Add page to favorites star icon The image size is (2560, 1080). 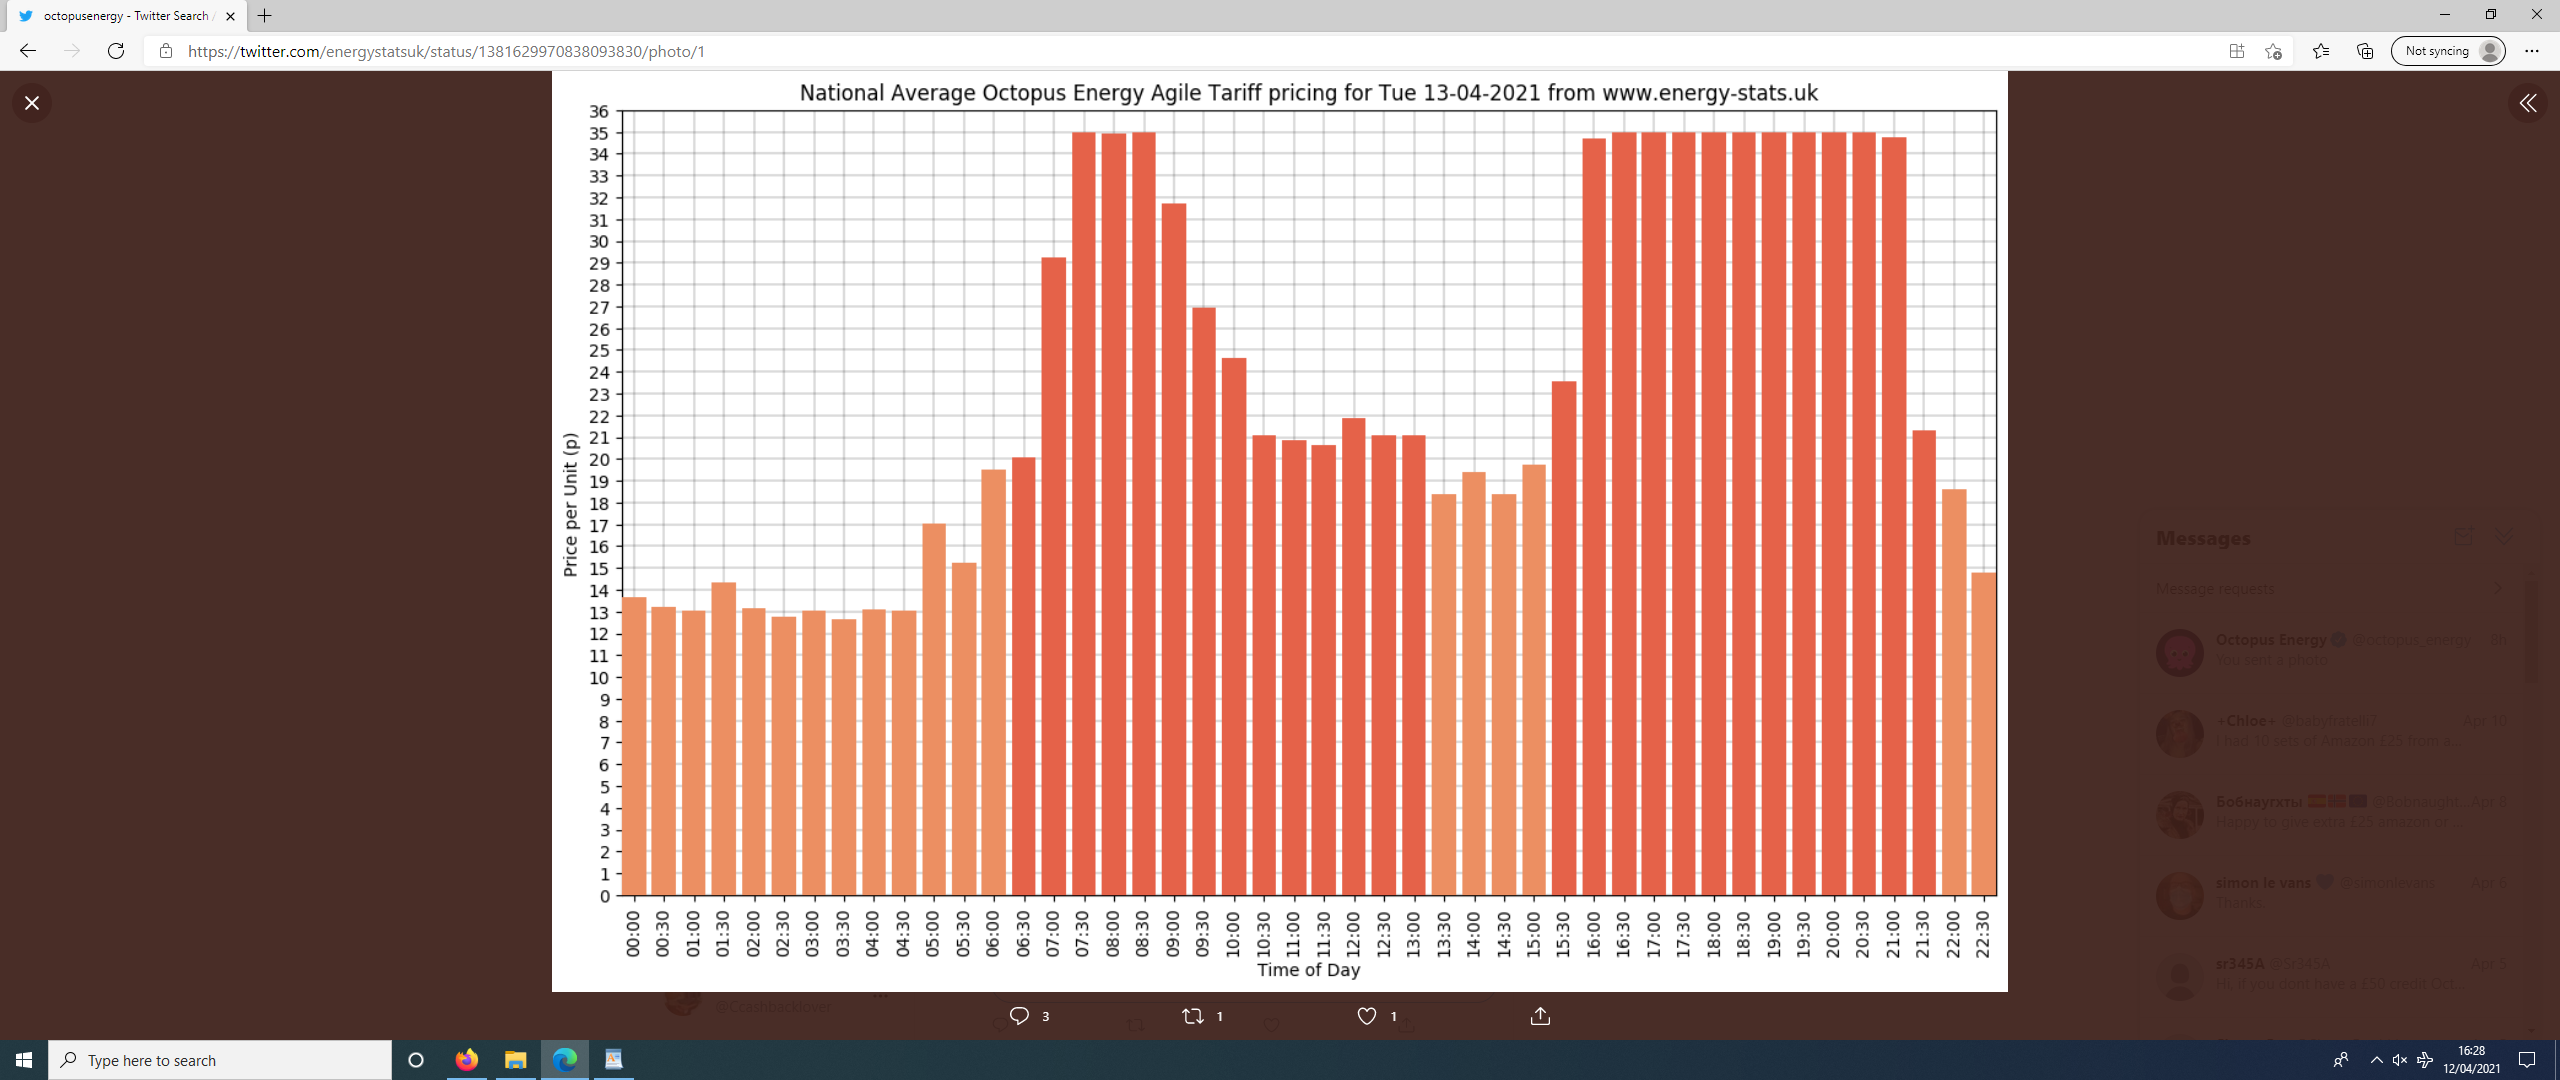pos(2273,51)
